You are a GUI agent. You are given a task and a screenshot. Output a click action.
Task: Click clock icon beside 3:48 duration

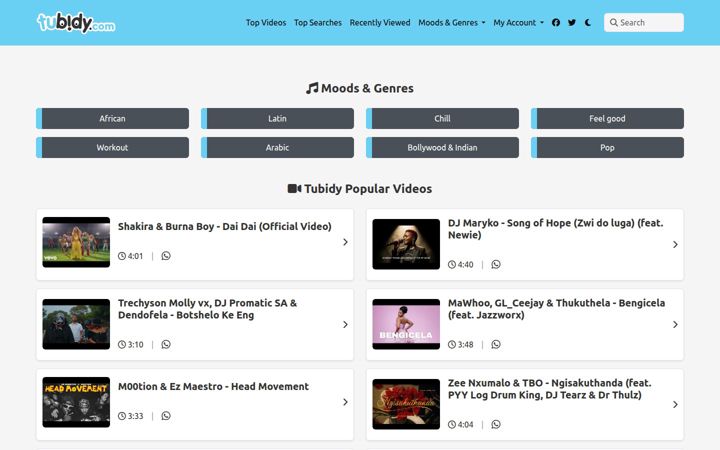(452, 344)
